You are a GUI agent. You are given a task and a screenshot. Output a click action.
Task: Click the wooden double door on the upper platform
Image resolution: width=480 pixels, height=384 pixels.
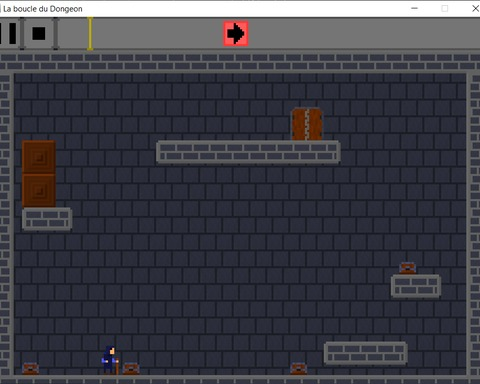(307, 124)
